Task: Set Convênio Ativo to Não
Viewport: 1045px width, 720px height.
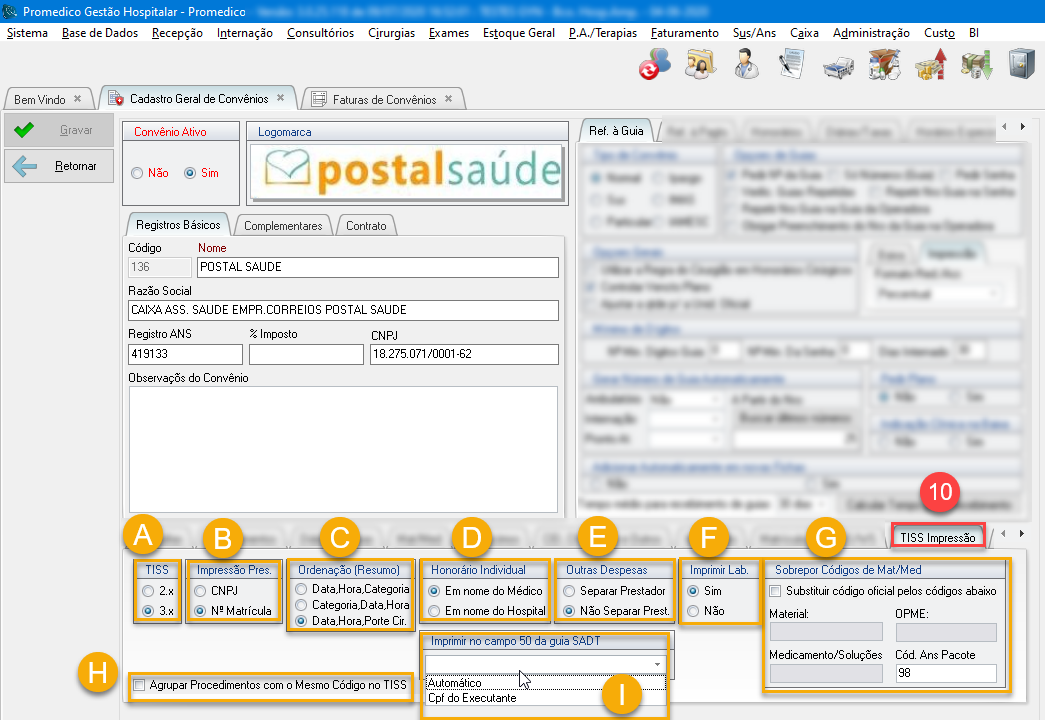Action: click(137, 173)
